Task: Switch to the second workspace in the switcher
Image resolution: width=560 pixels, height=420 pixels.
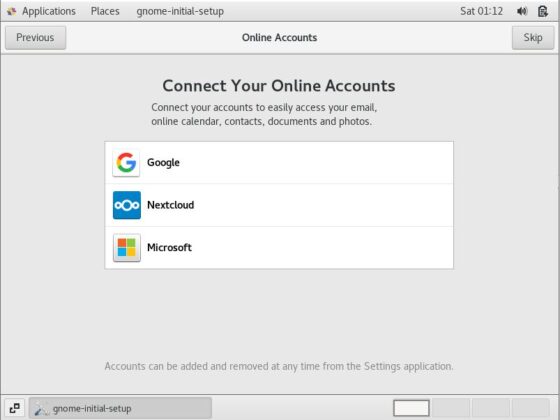Action: click(x=451, y=408)
